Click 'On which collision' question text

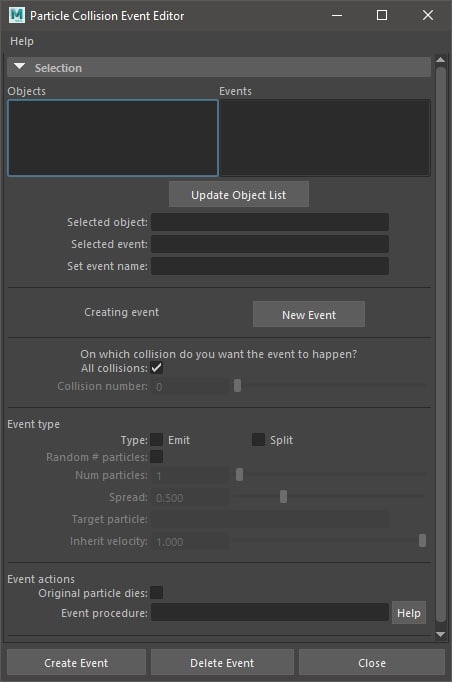218,354
